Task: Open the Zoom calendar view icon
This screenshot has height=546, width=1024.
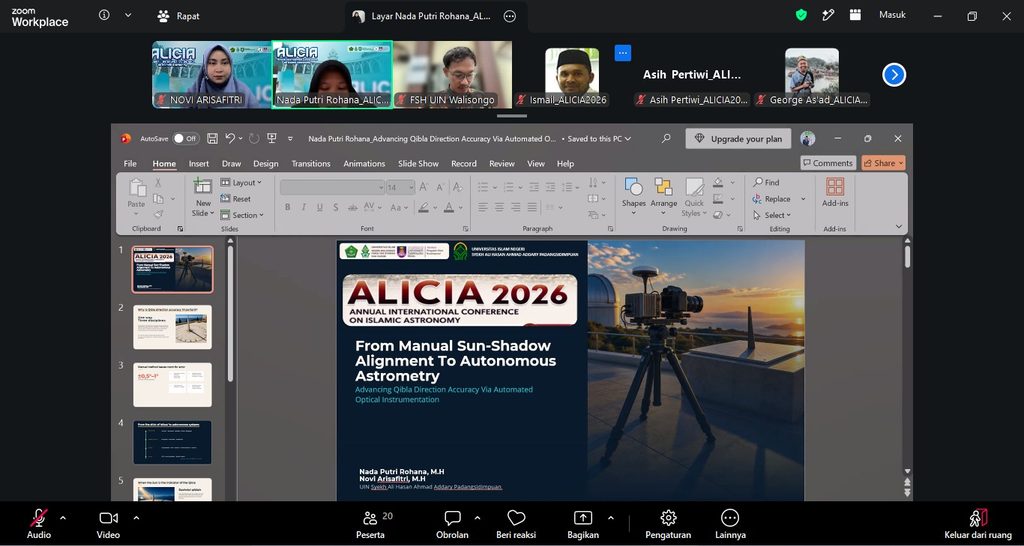Action: click(x=856, y=15)
